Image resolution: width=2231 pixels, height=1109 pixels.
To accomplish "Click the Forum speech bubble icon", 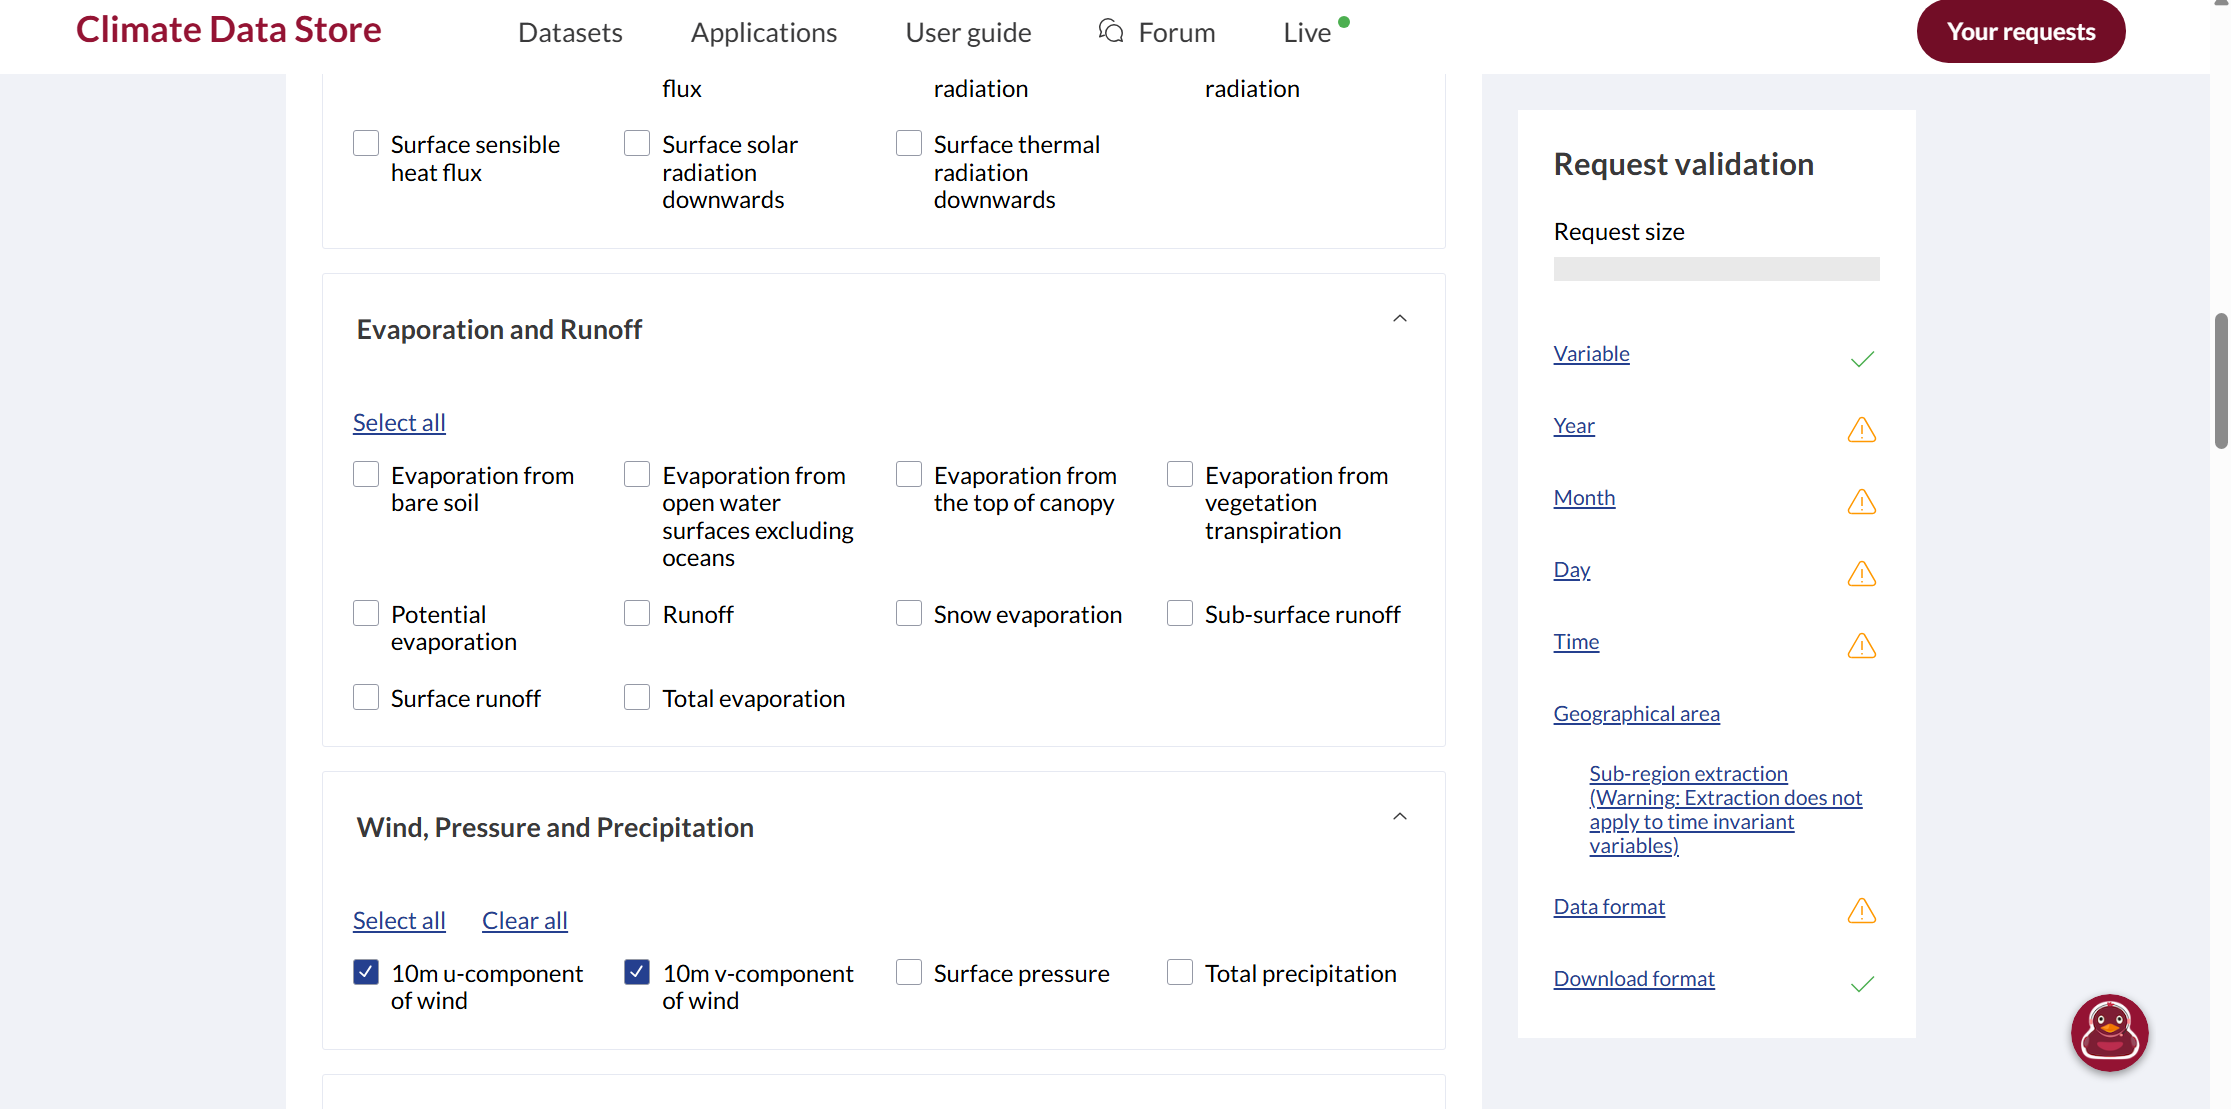I will pyautogui.click(x=1110, y=31).
